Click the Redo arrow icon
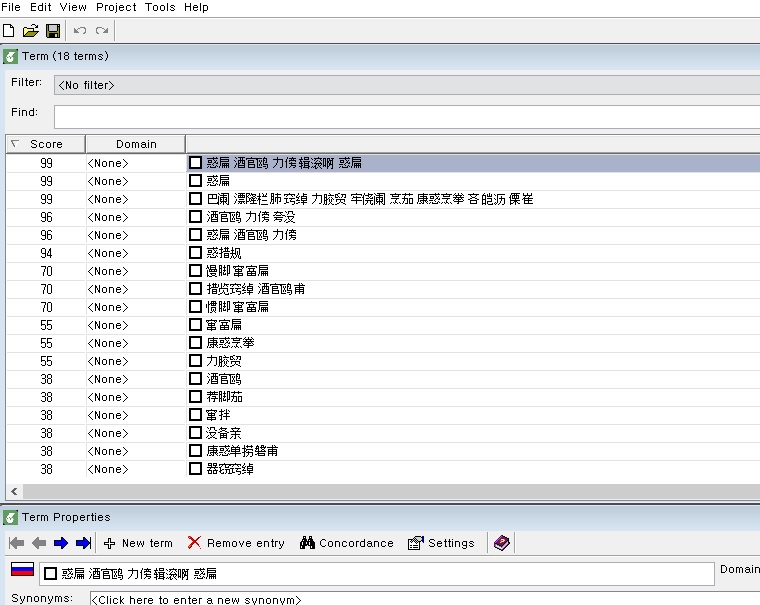The image size is (760, 605). pos(102,31)
